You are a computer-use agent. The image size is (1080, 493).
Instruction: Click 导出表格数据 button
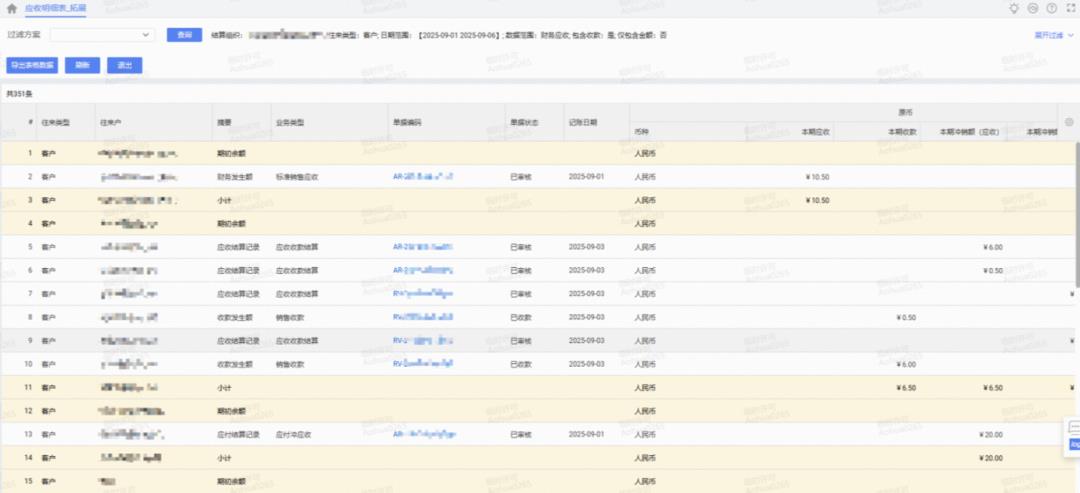coord(32,65)
